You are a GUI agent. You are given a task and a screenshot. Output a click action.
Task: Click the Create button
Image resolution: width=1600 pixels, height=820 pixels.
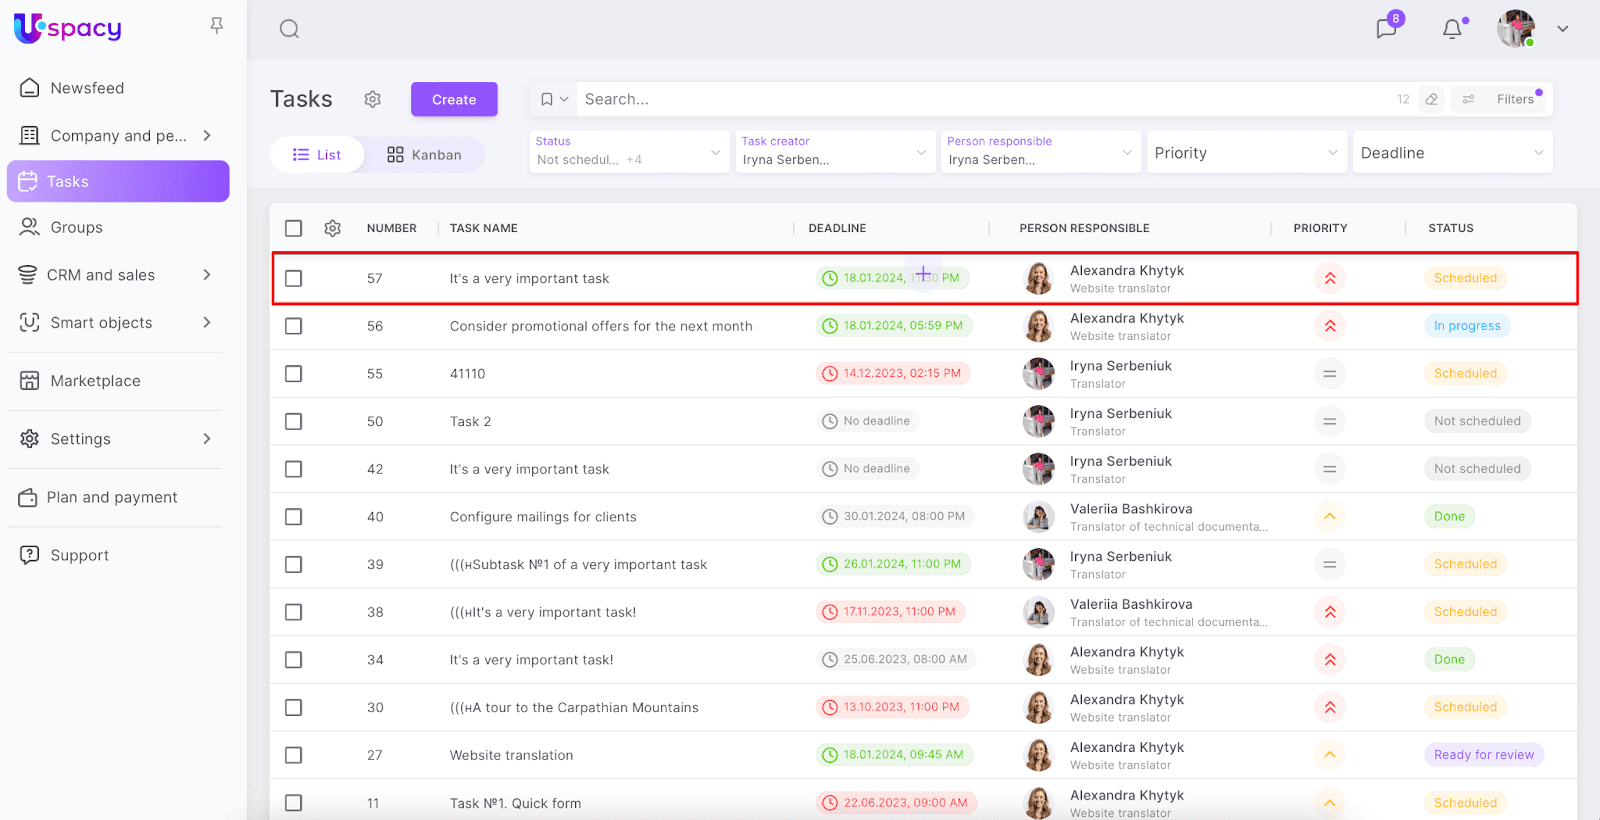click(454, 99)
